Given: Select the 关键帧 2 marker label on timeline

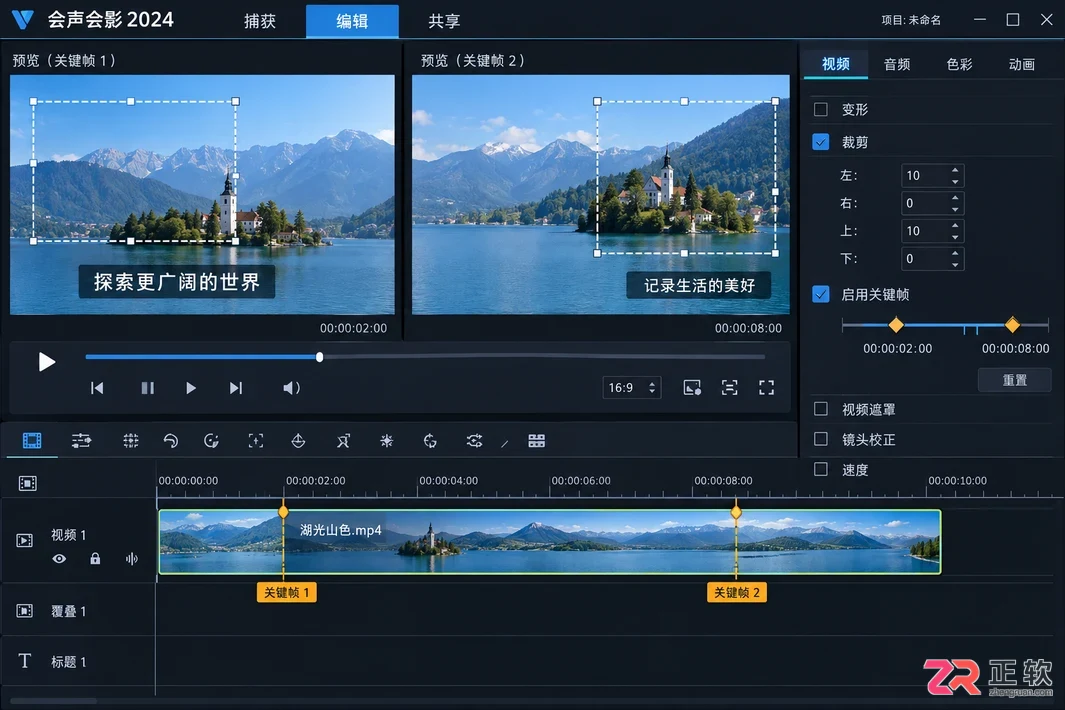Looking at the screenshot, I should (x=737, y=592).
